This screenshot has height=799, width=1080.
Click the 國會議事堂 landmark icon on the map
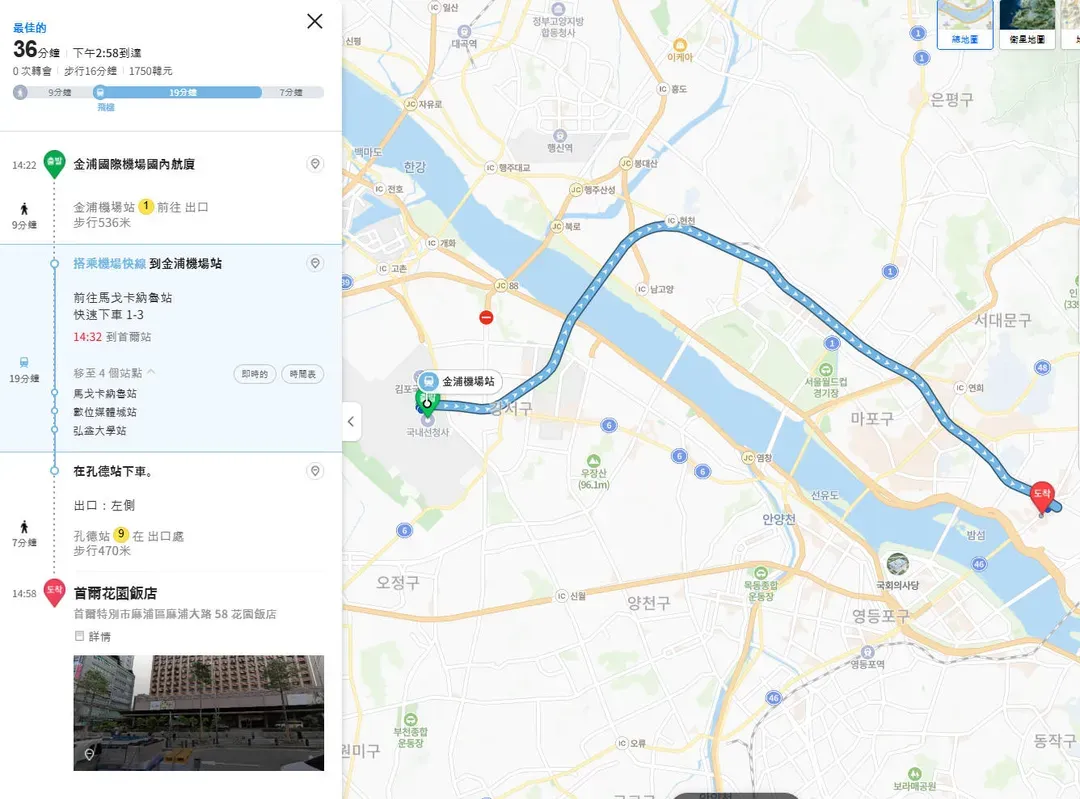click(897, 564)
